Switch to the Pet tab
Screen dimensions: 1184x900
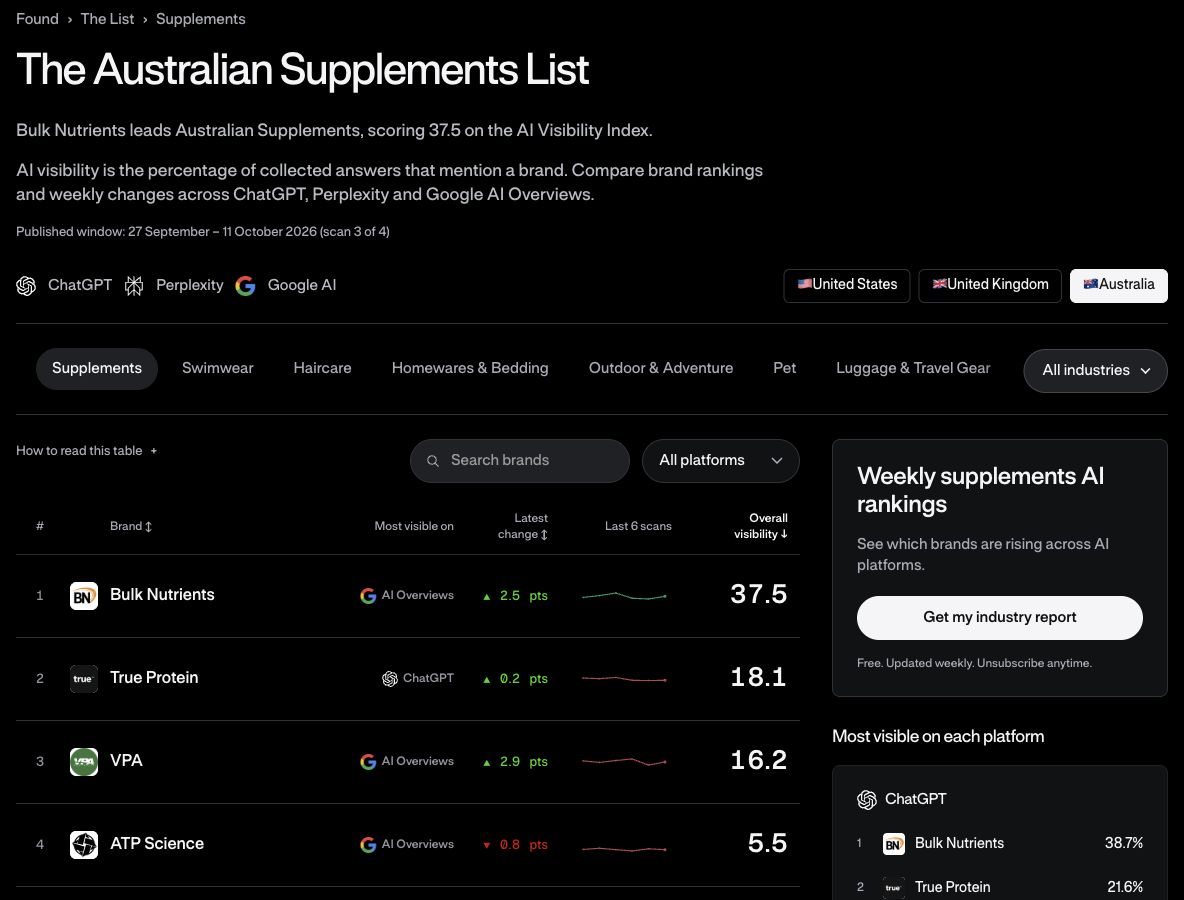[785, 368]
